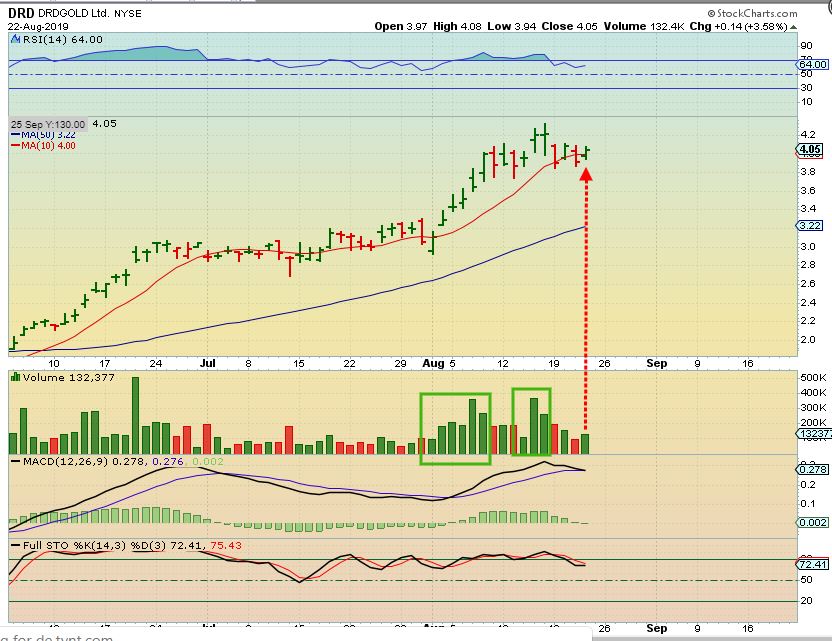This screenshot has width=832, height=641.
Task: Click the Close 4.05 value in the header
Action: pyautogui.click(x=569, y=26)
